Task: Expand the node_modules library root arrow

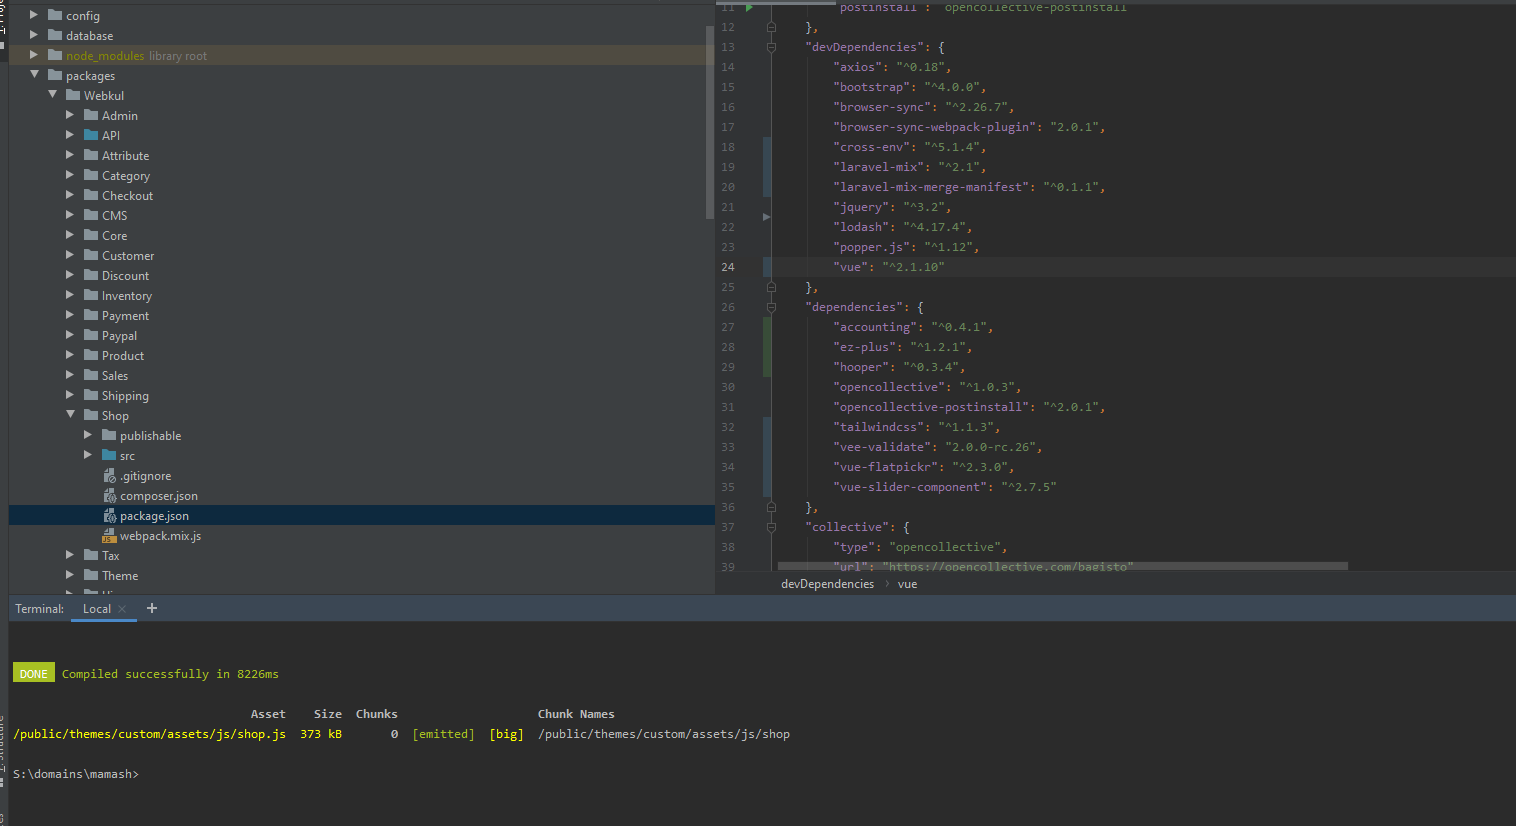Action: tap(34, 55)
